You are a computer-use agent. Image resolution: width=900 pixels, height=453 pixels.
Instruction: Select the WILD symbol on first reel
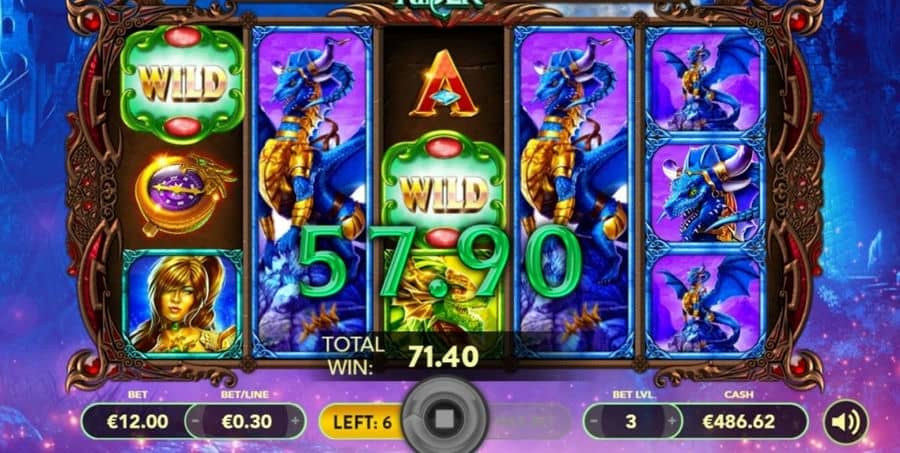(182, 84)
